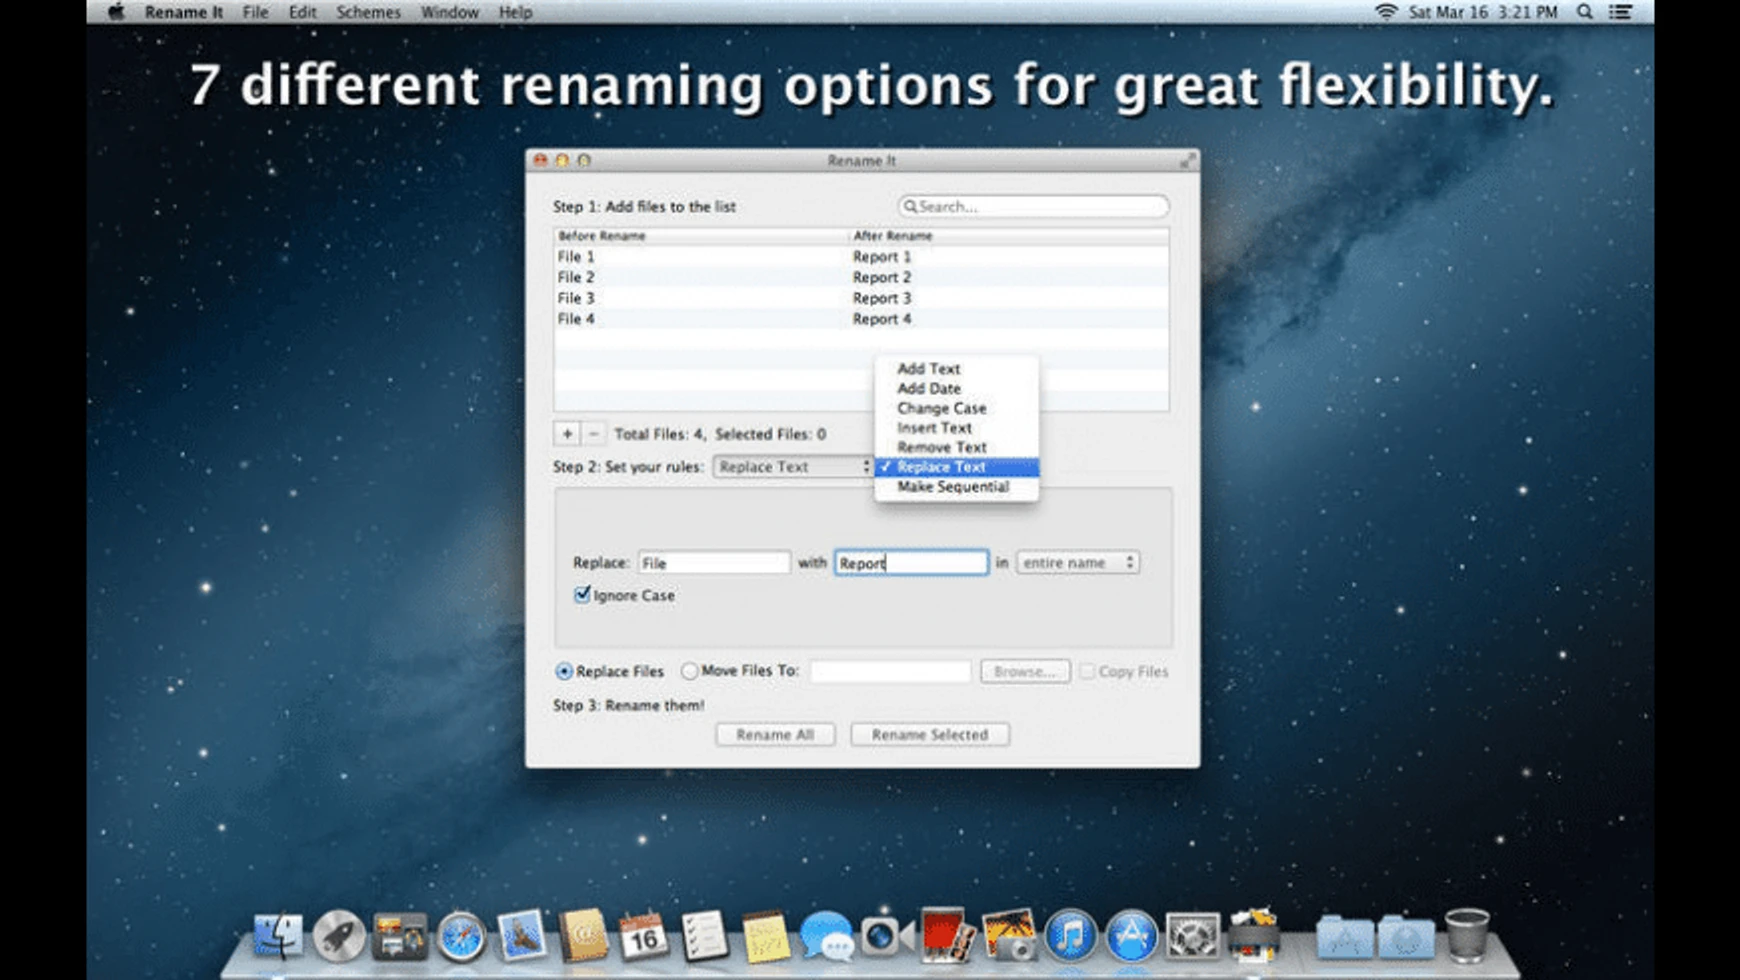The image size is (1740, 980).
Task: Select Add Date from the dropdown menu
Action: (x=929, y=388)
